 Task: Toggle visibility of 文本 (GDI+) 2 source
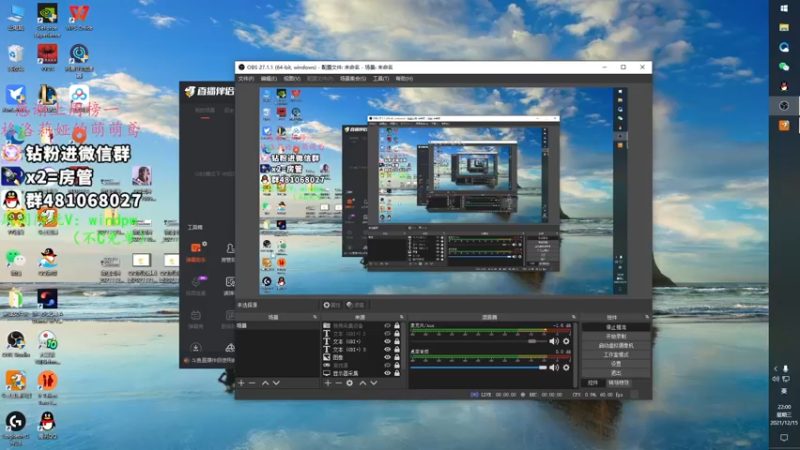(387, 333)
